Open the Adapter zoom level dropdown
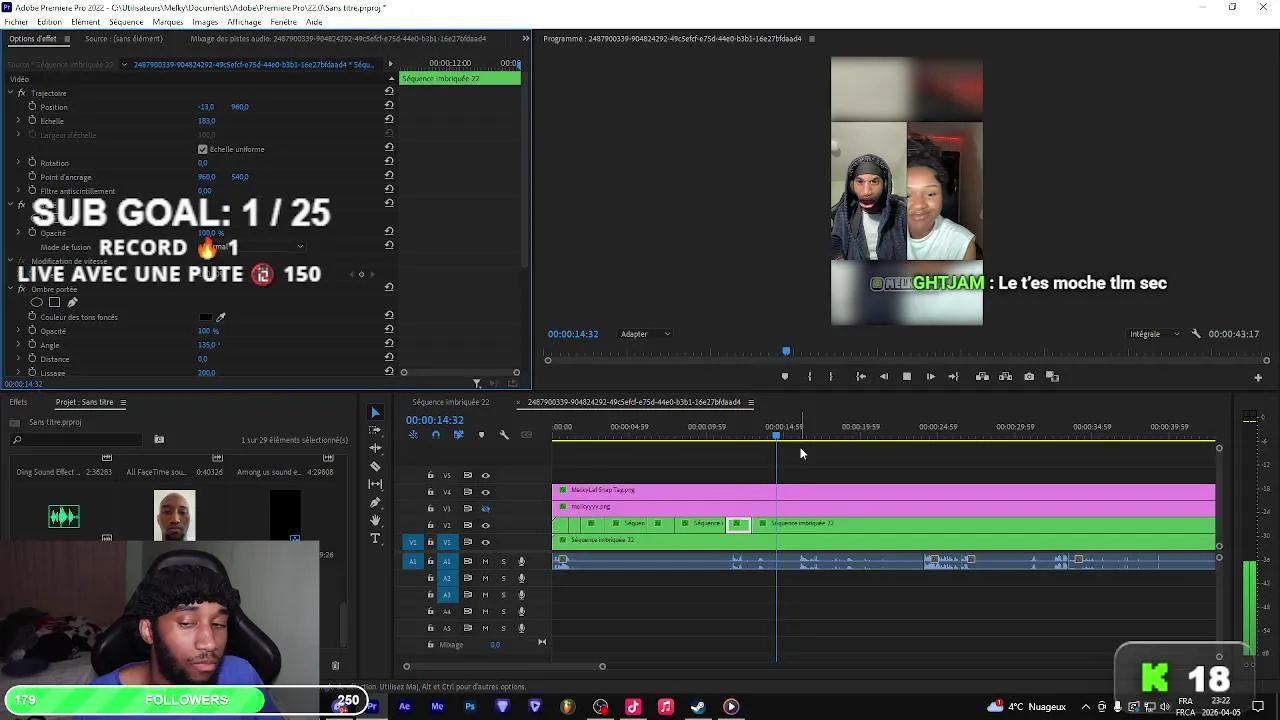This screenshot has width=1280, height=720. pos(645,334)
